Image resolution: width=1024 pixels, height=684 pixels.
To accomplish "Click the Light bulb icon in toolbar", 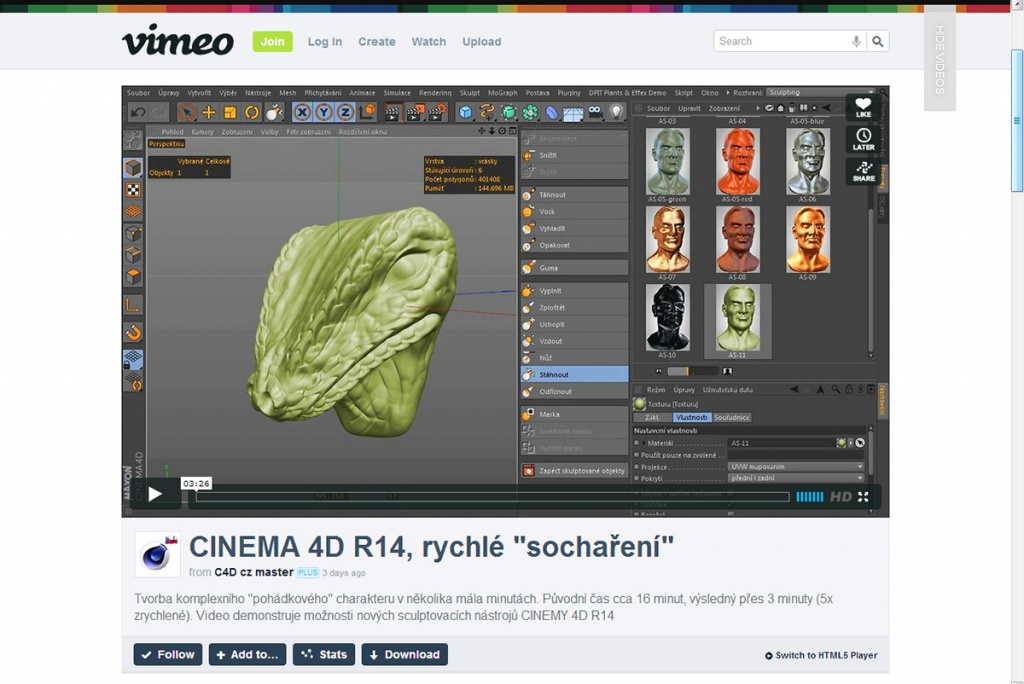I will (616, 112).
